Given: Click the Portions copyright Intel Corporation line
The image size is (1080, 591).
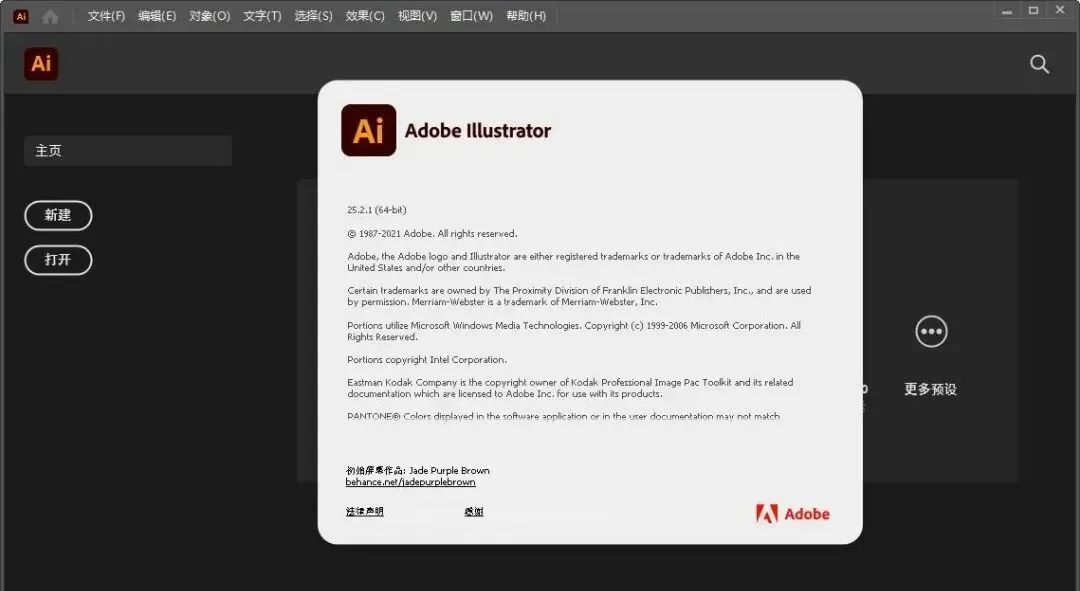Looking at the screenshot, I should point(427,360).
